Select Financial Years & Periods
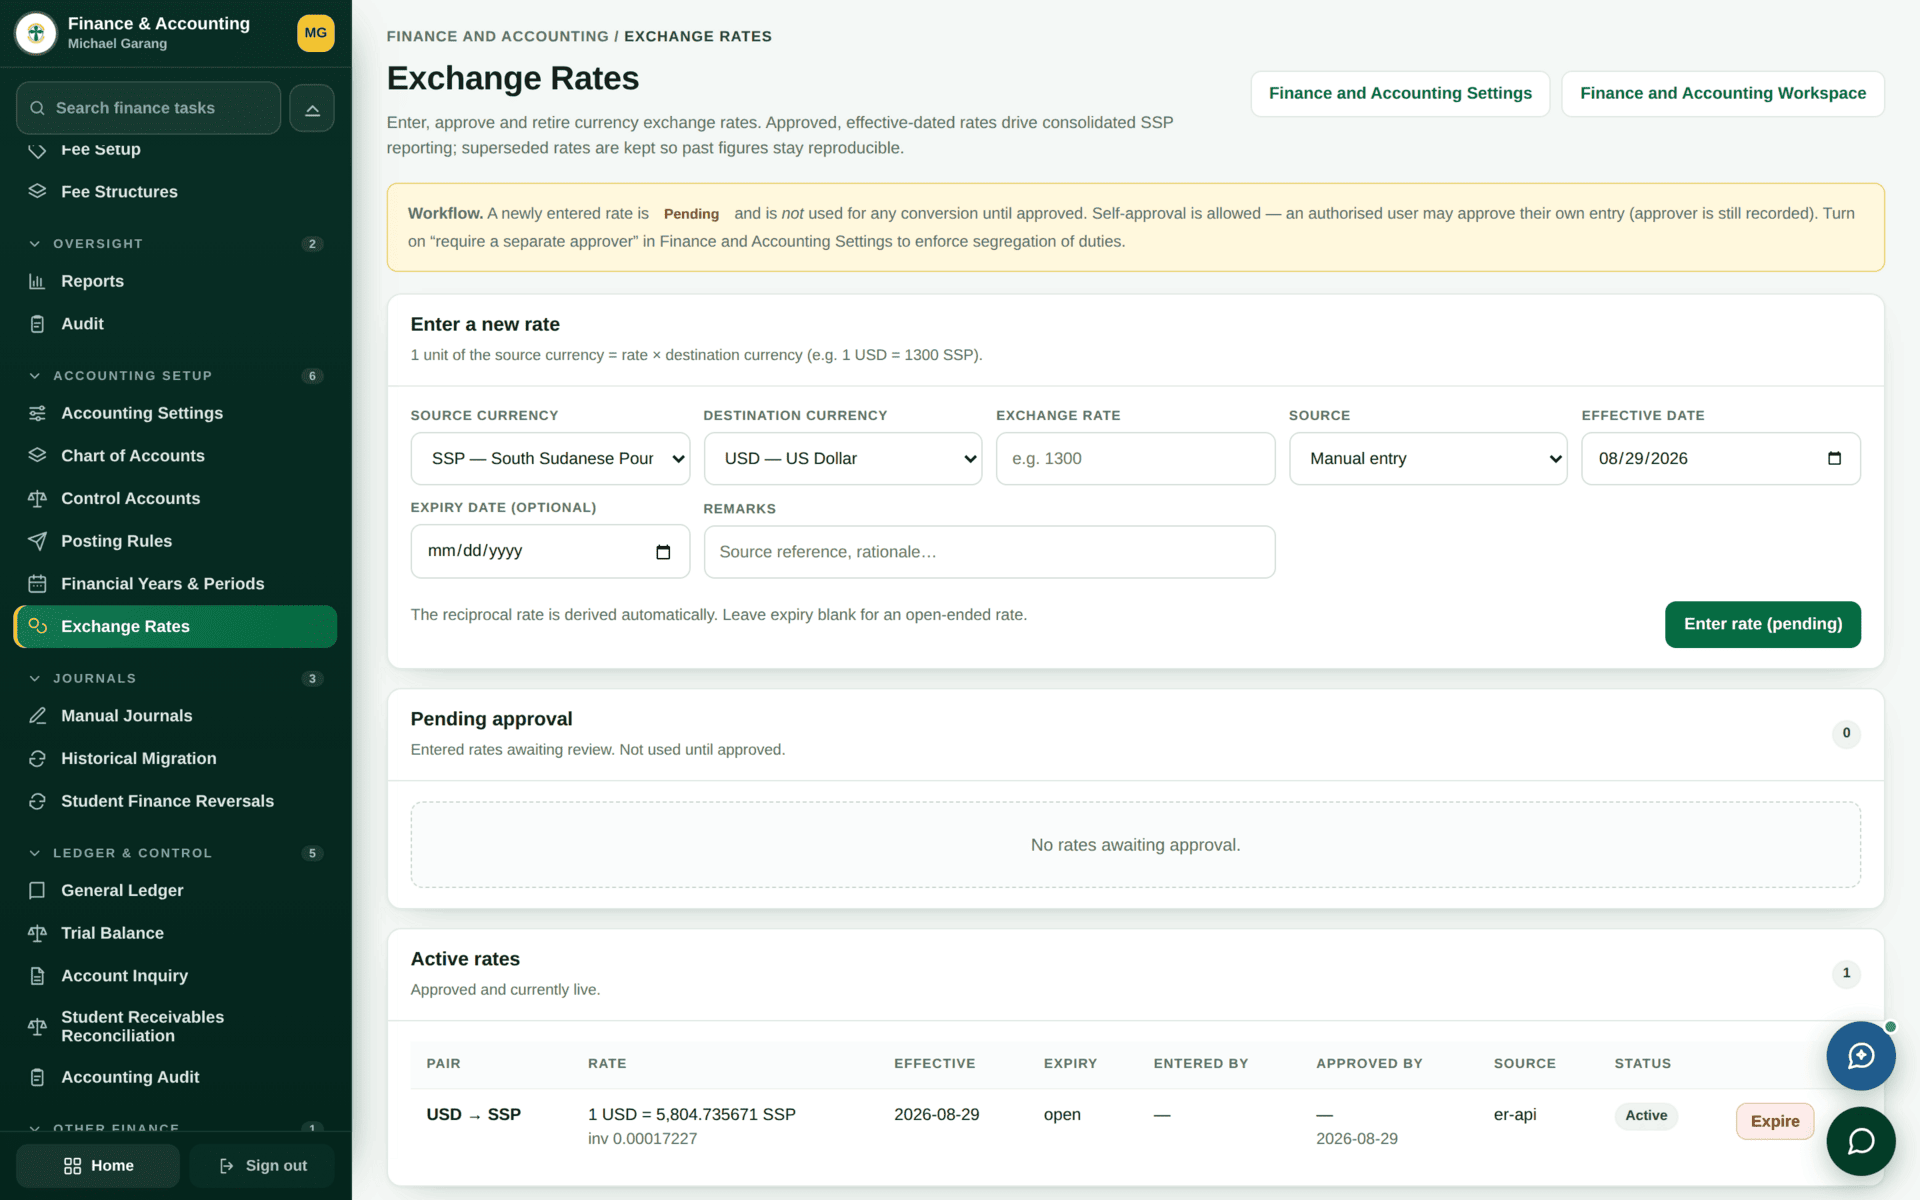This screenshot has height=1200, width=1920. pos(176,584)
